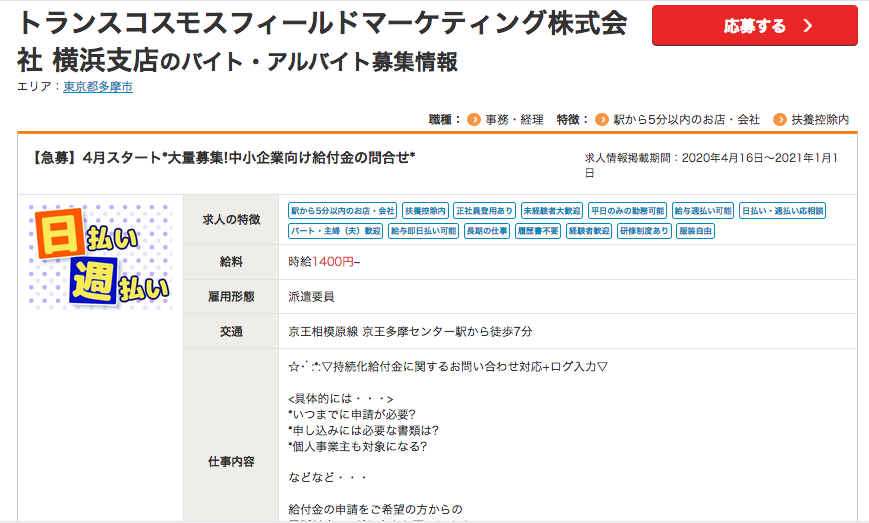Click the *申し込みには必要な書類は? line
This screenshot has height=523, width=869.
coord(364,430)
